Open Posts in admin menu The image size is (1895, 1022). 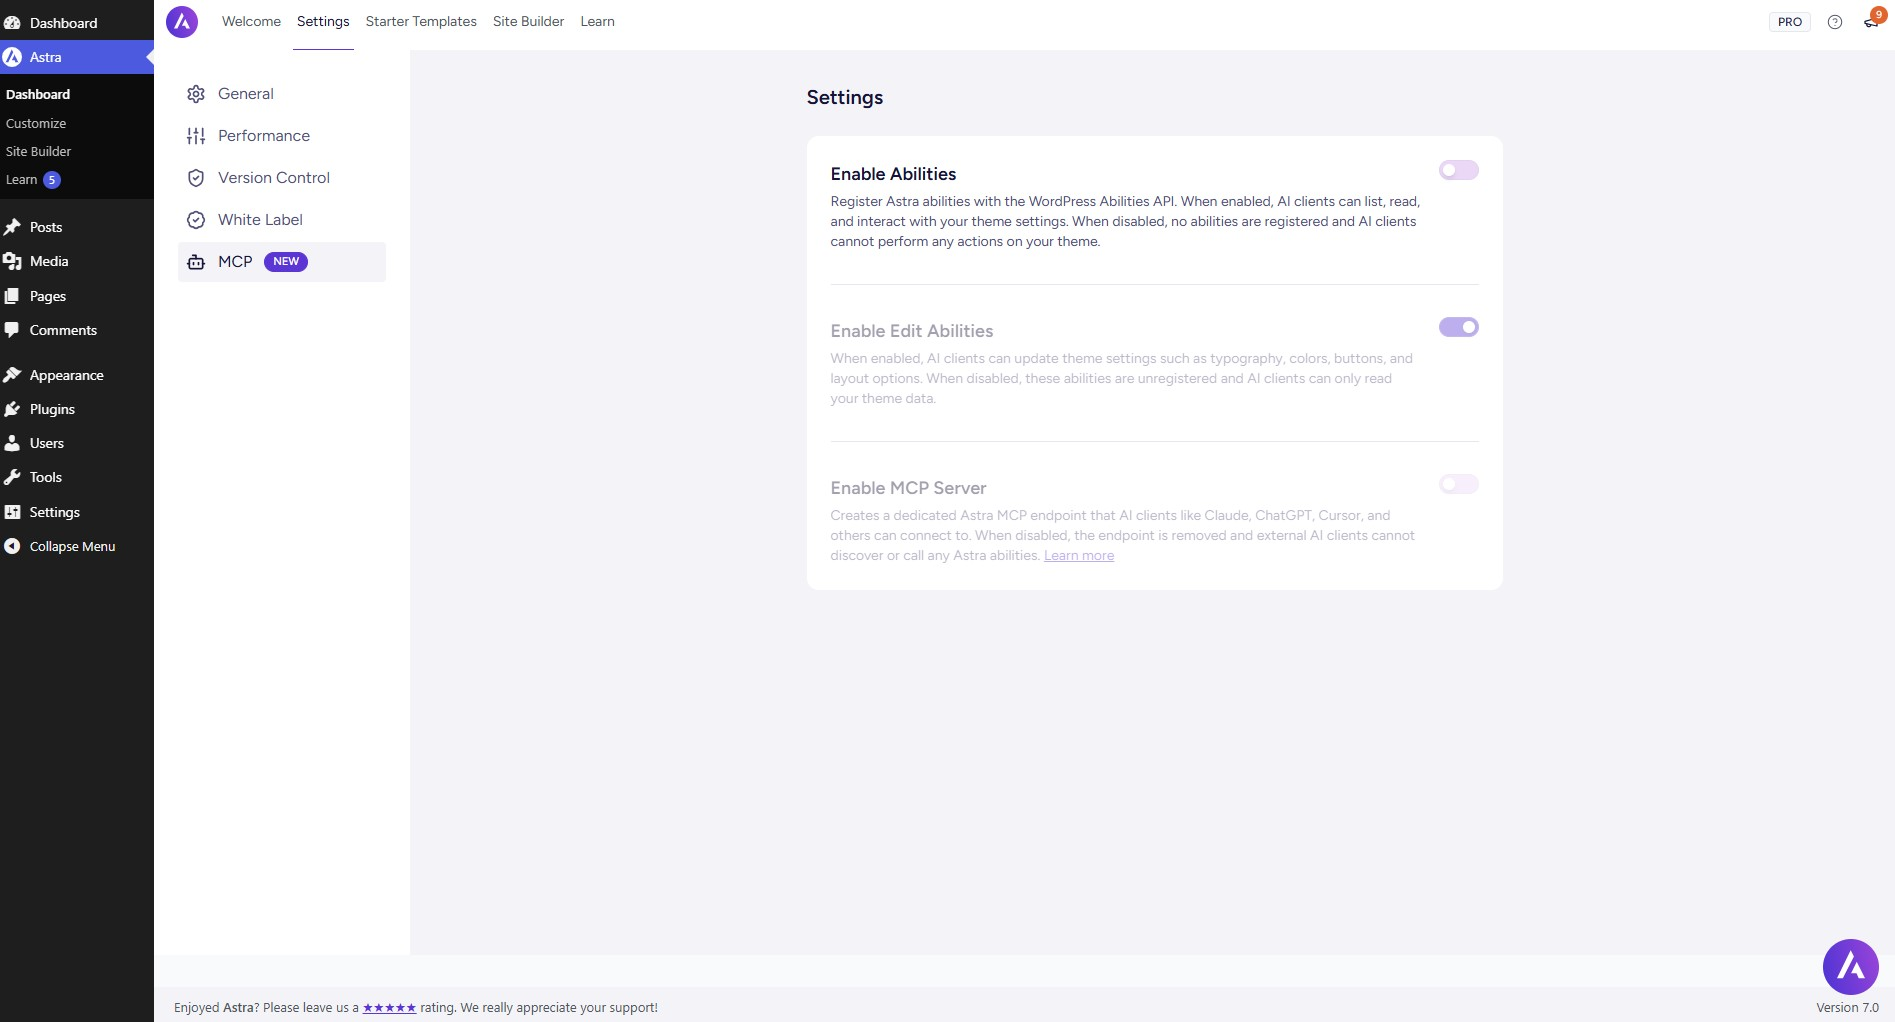46,227
